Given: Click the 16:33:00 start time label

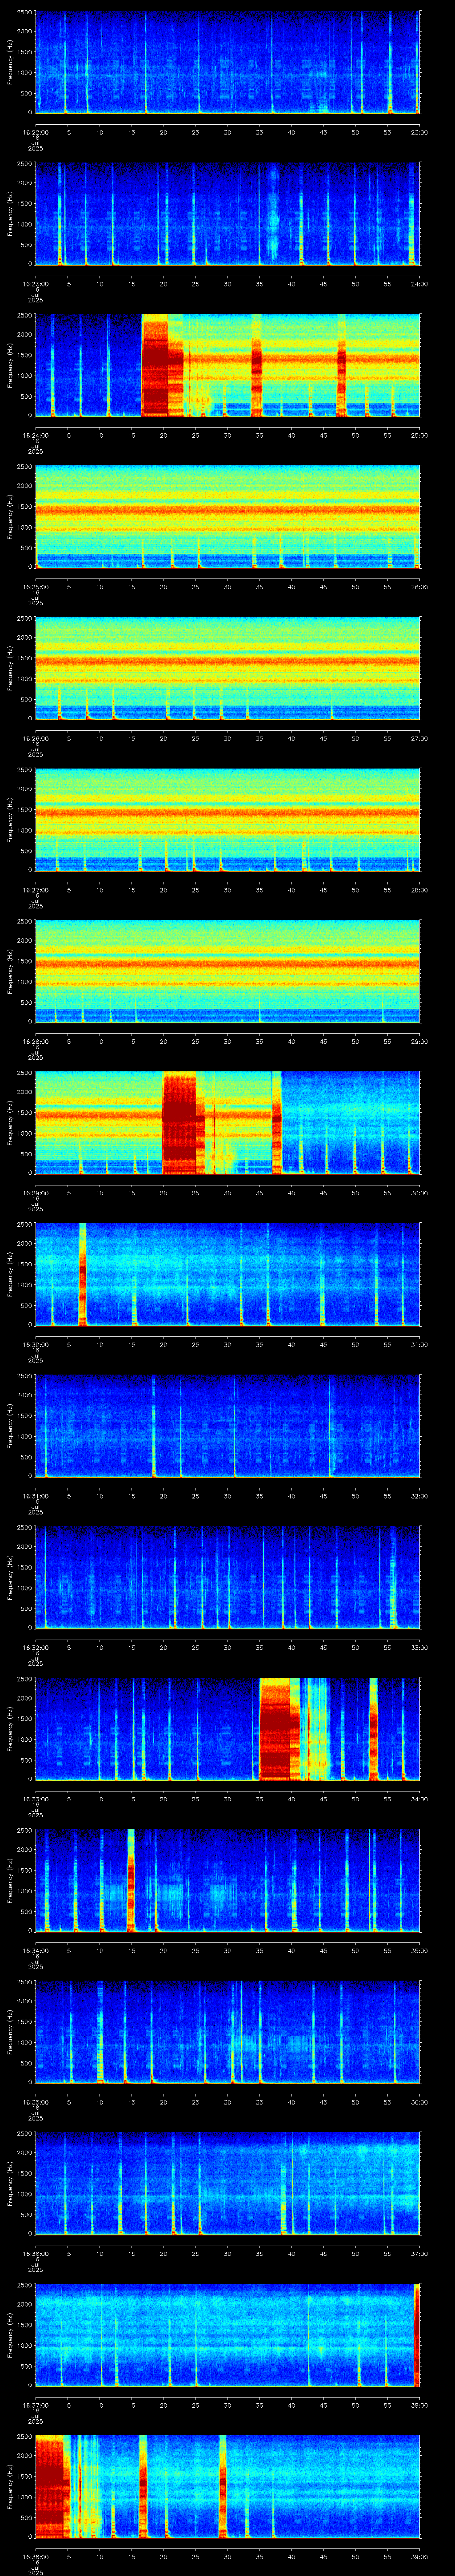Looking at the screenshot, I should tap(35, 1799).
